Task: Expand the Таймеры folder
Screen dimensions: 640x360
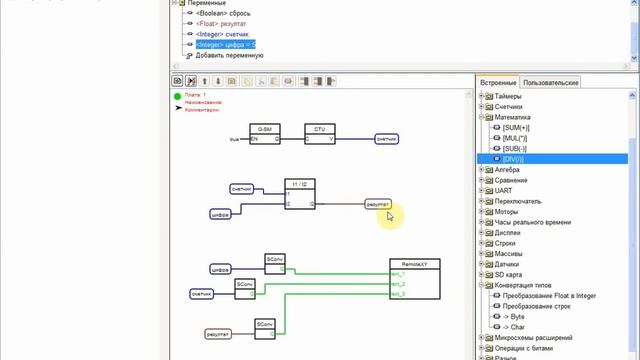Action: point(481,96)
